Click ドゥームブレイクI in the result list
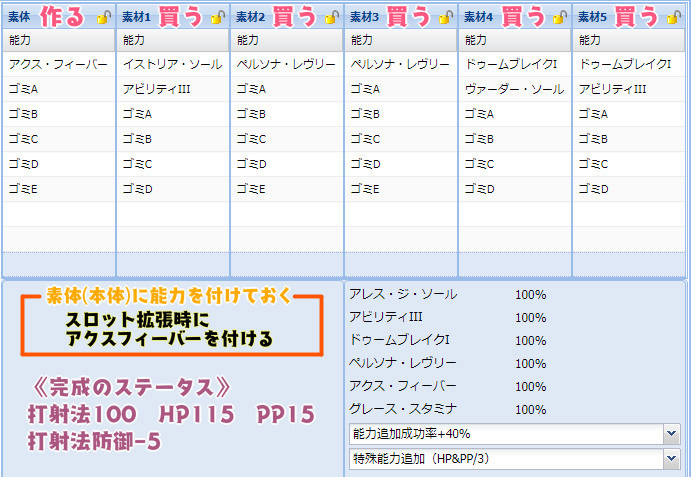This screenshot has width=691, height=477. pyautogui.click(x=399, y=340)
